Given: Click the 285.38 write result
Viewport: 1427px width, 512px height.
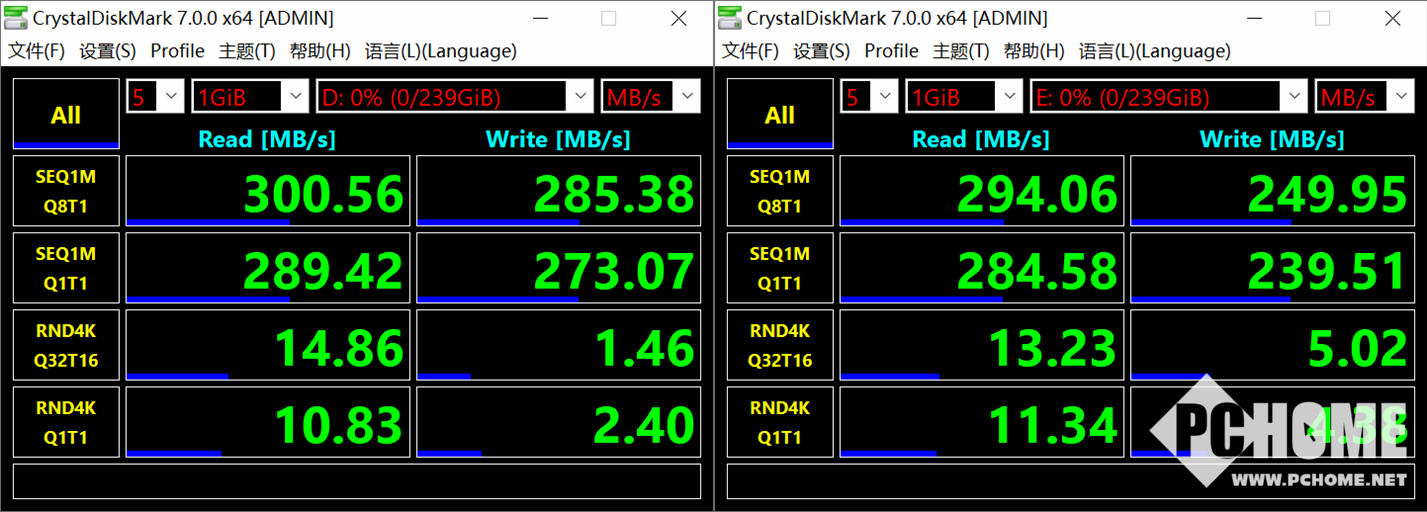Looking at the screenshot, I should [559, 190].
